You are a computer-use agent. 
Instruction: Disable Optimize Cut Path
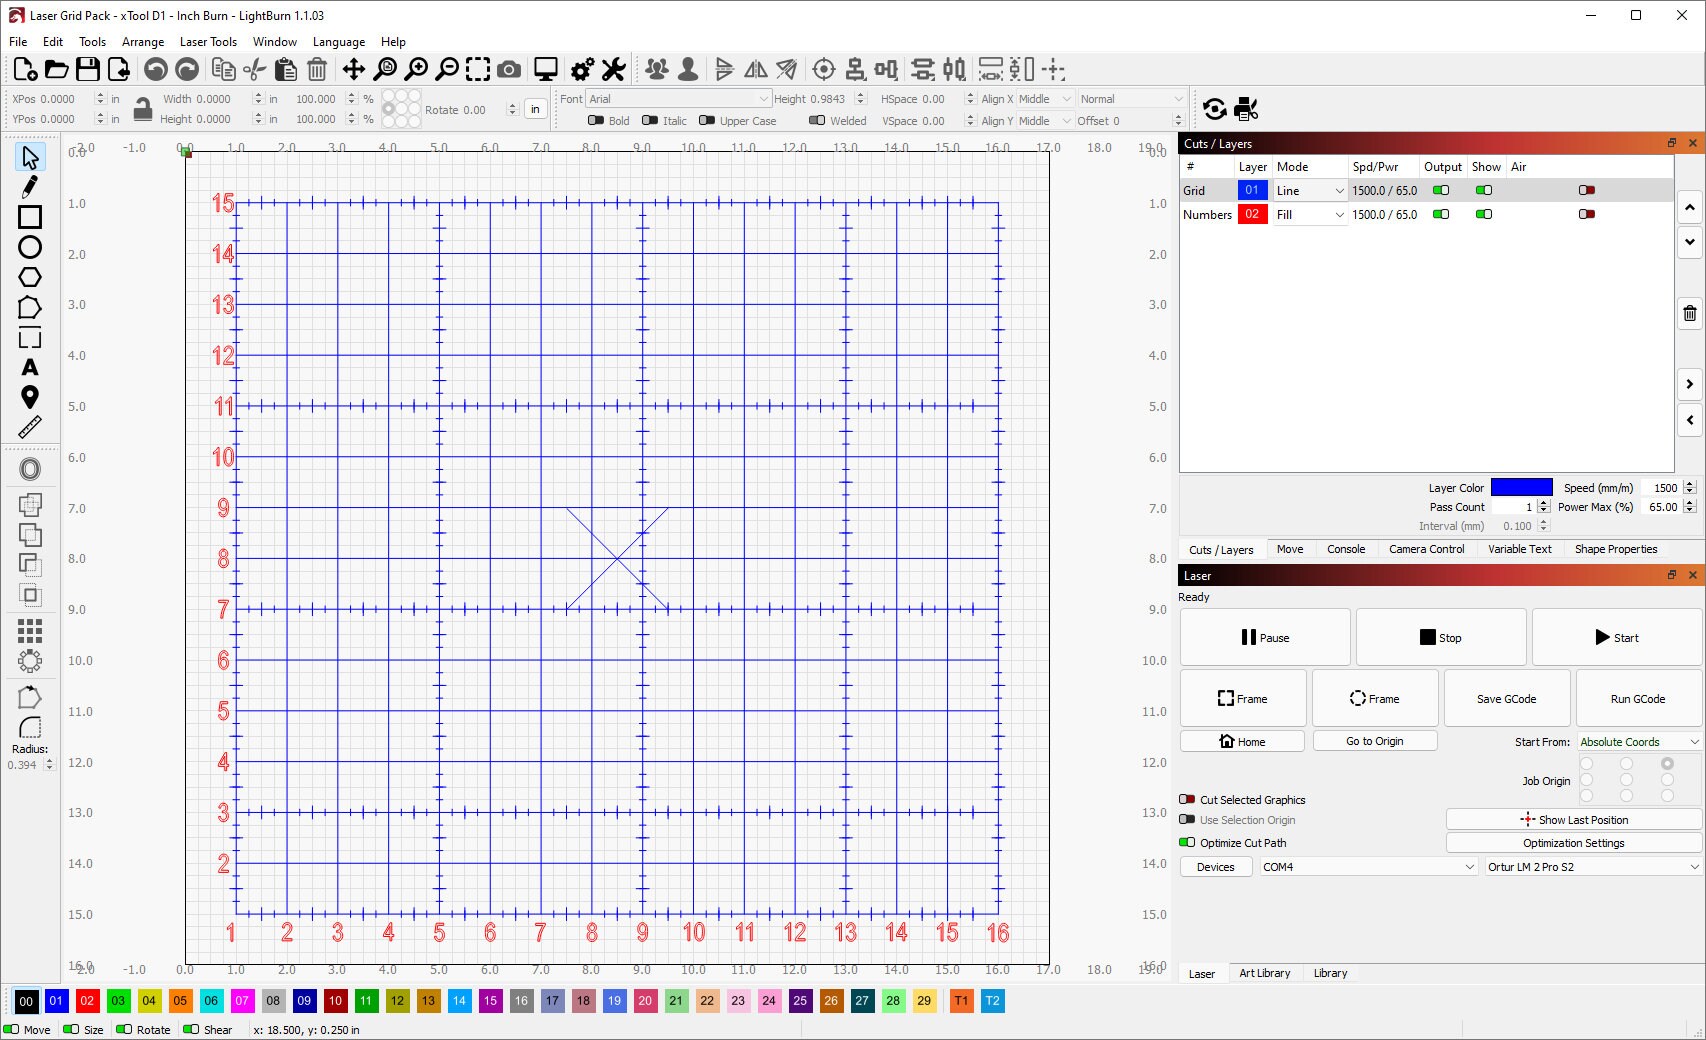[x=1189, y=842]
